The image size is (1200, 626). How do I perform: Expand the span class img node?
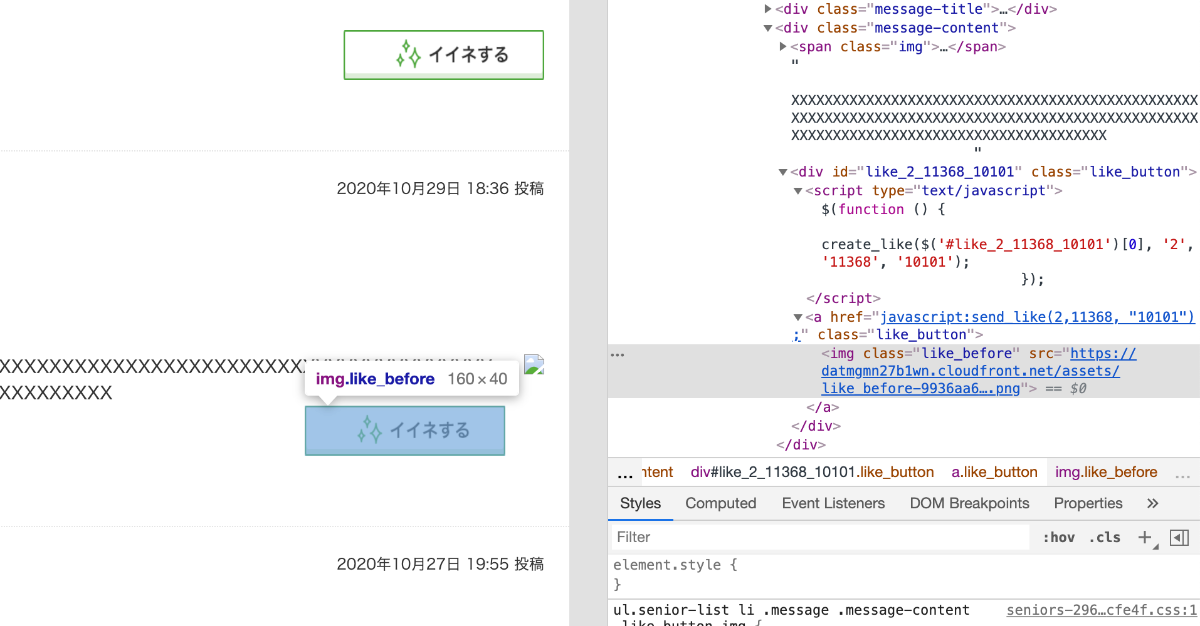pyautogui.click(x=783, y=46)
